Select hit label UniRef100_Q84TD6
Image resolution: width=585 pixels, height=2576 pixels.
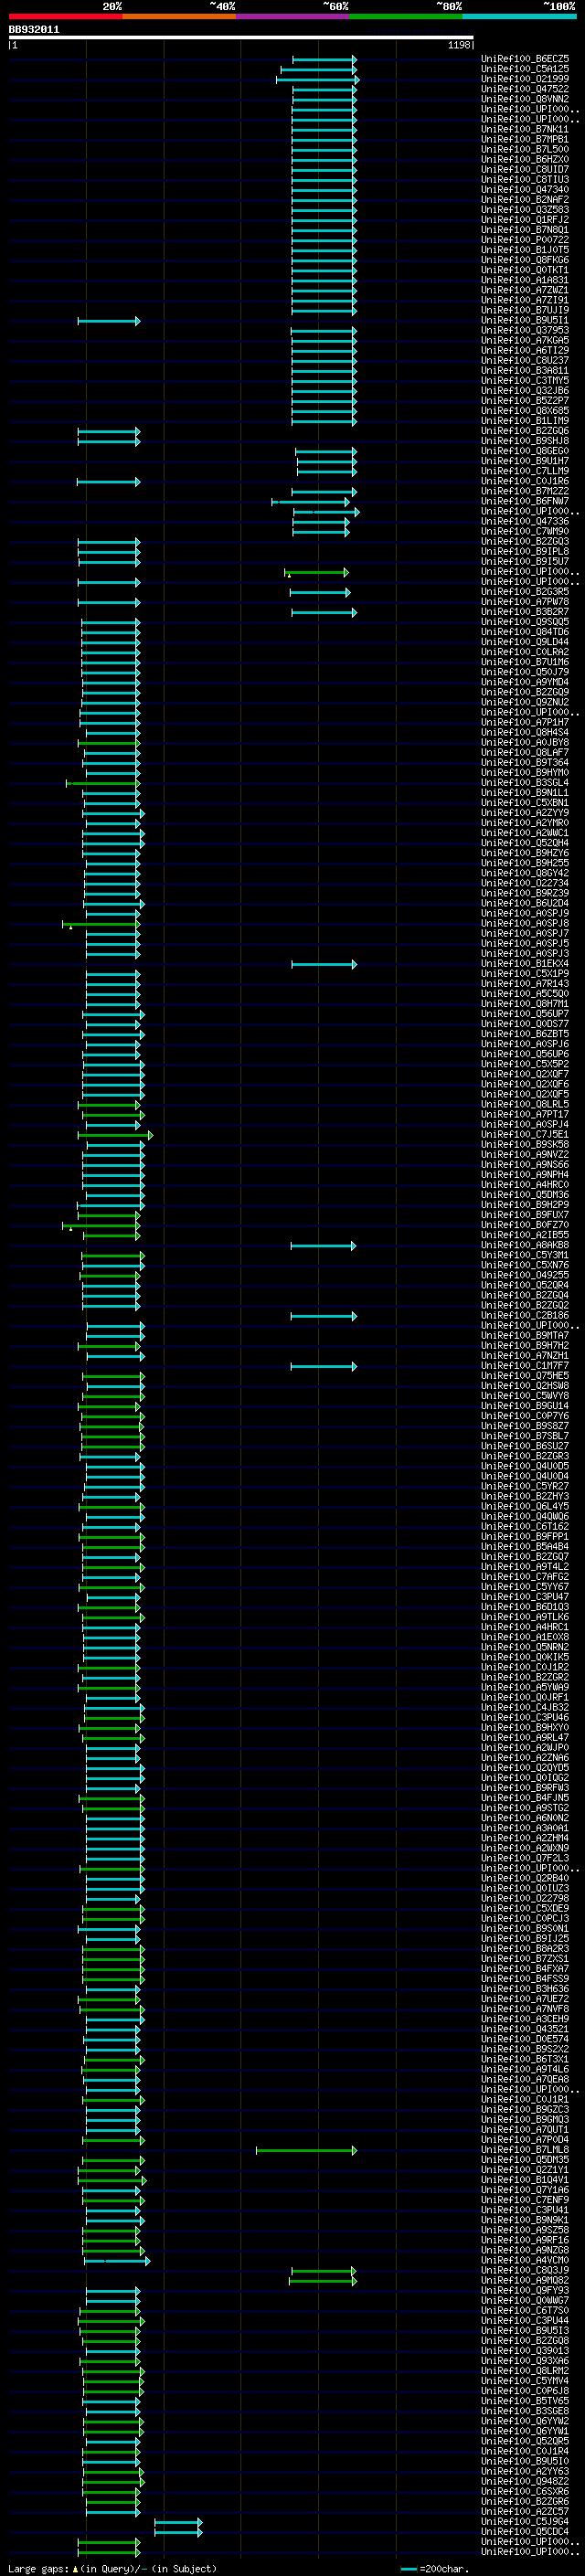point(525,632)
